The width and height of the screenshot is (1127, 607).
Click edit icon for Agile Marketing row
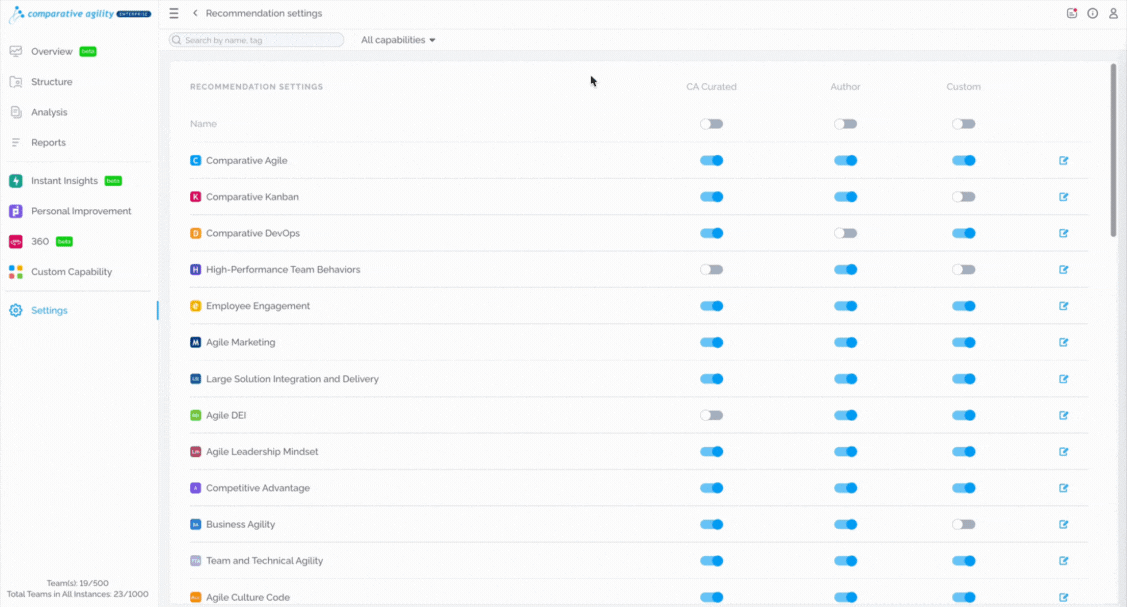point(1064,342)
